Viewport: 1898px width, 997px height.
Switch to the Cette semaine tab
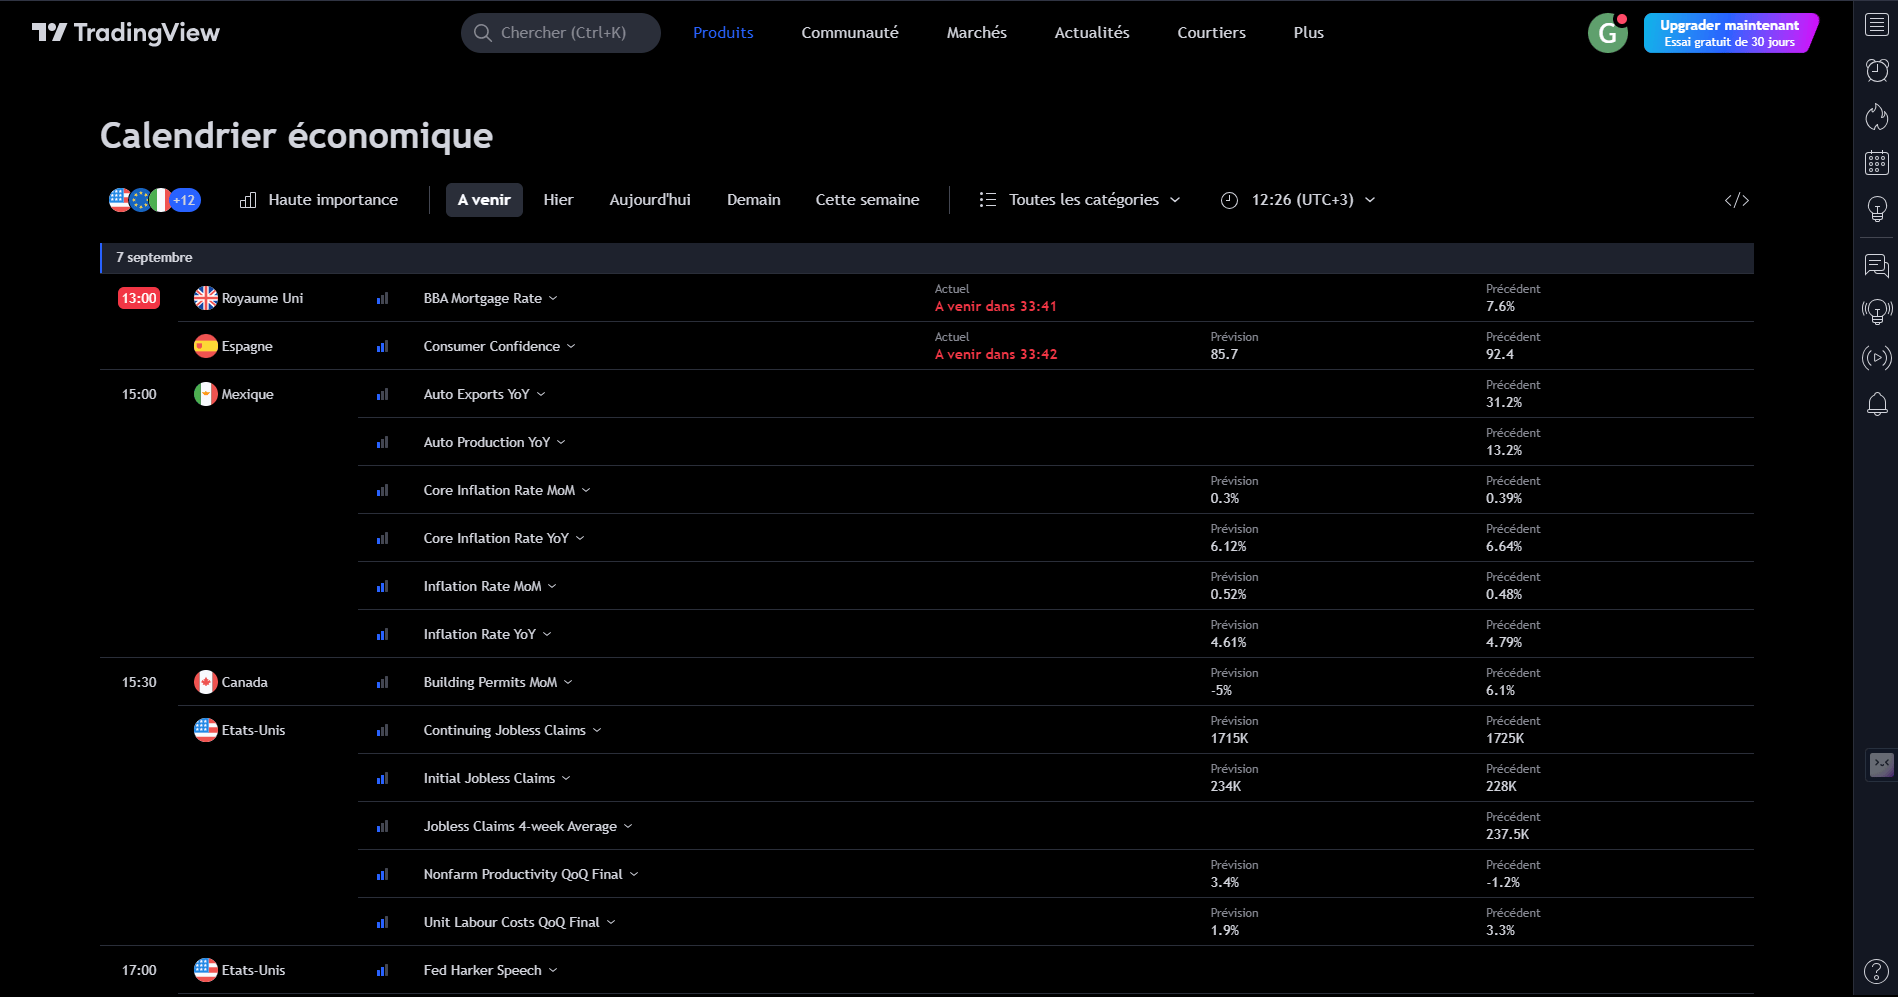click(867, 200)
